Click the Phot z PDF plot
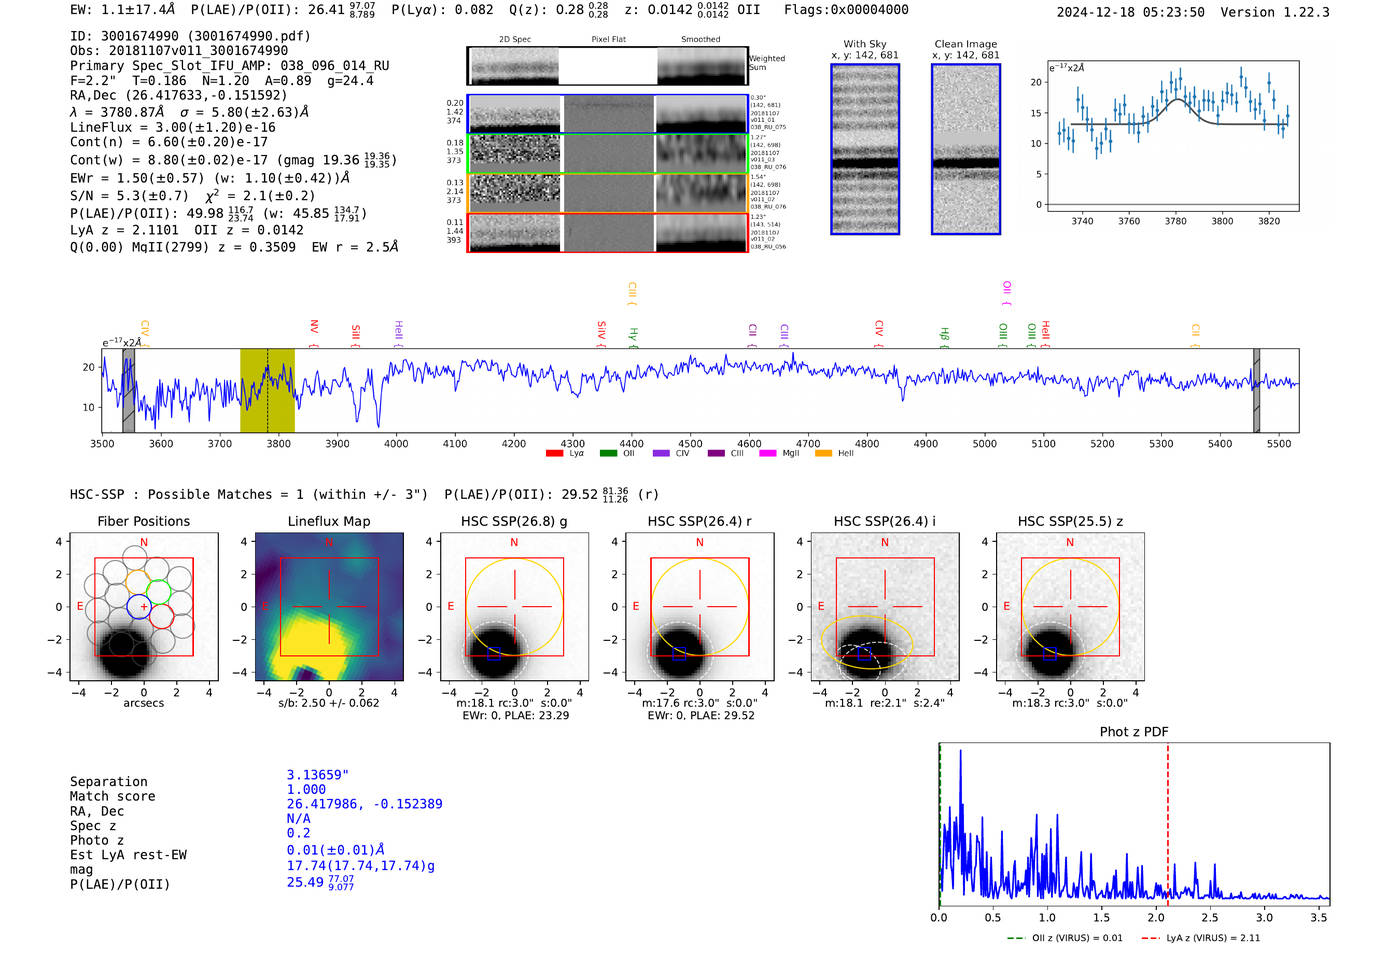The width and height of the screenshot is (1400, 953). point(1134,824)
